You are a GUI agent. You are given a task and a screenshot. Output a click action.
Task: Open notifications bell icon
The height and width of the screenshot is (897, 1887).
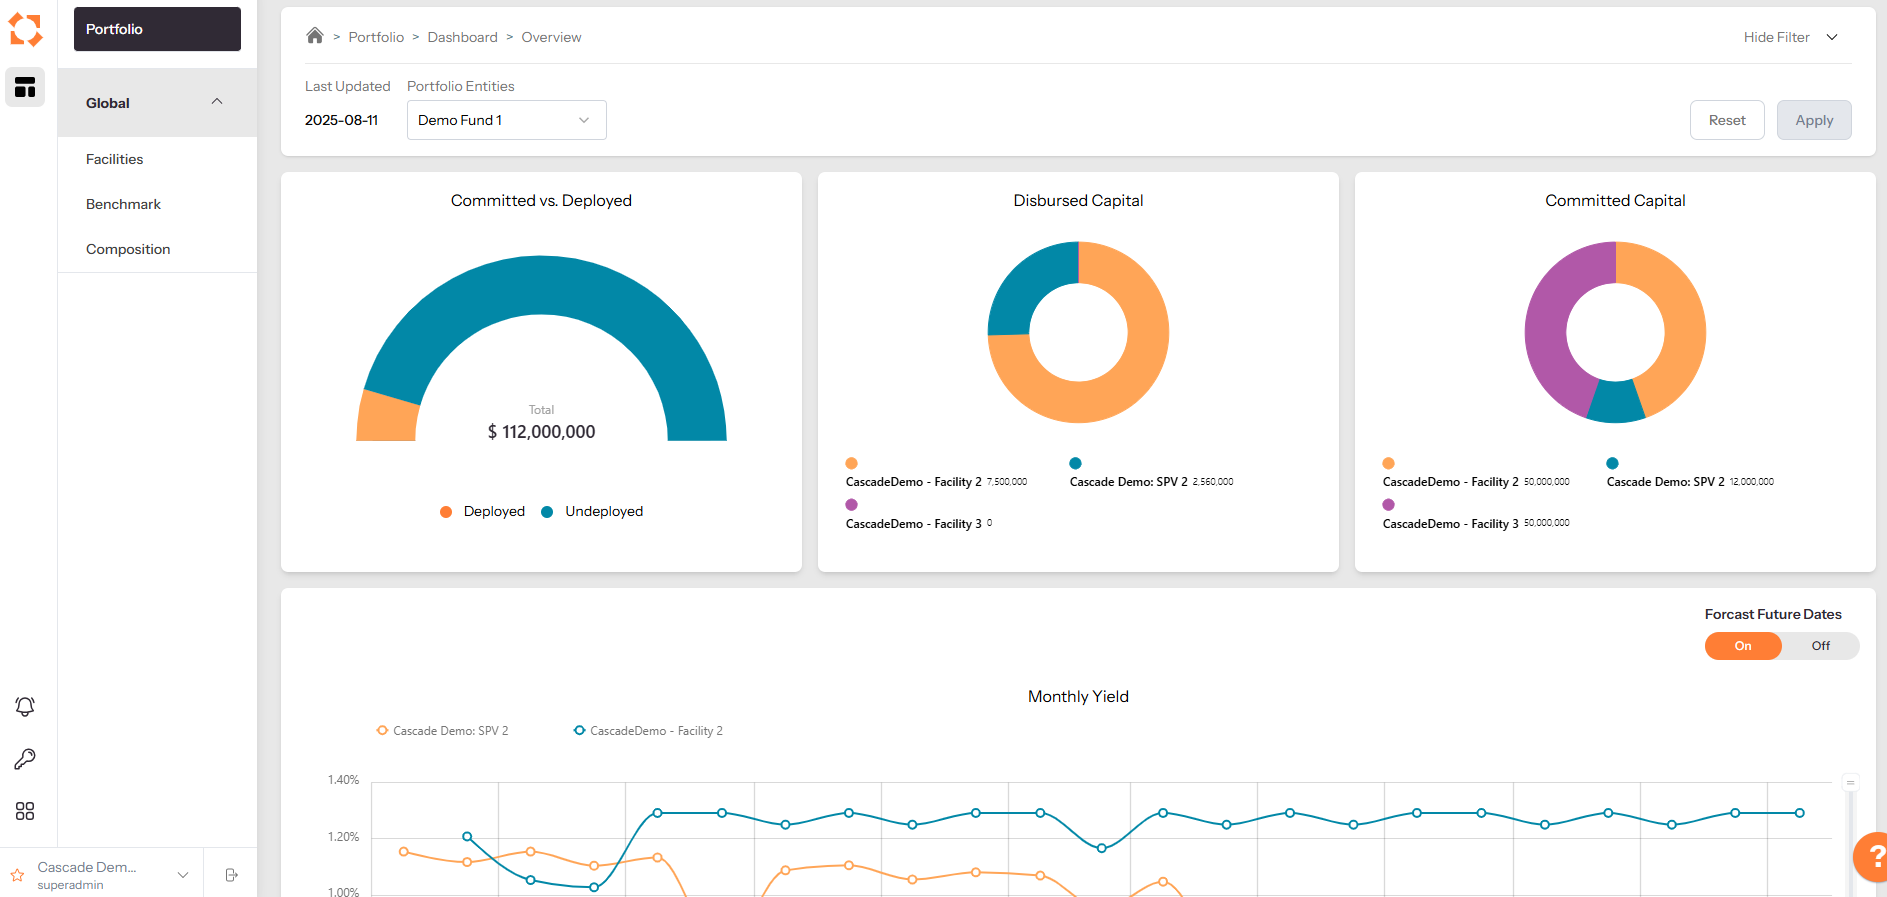(25, 707)
